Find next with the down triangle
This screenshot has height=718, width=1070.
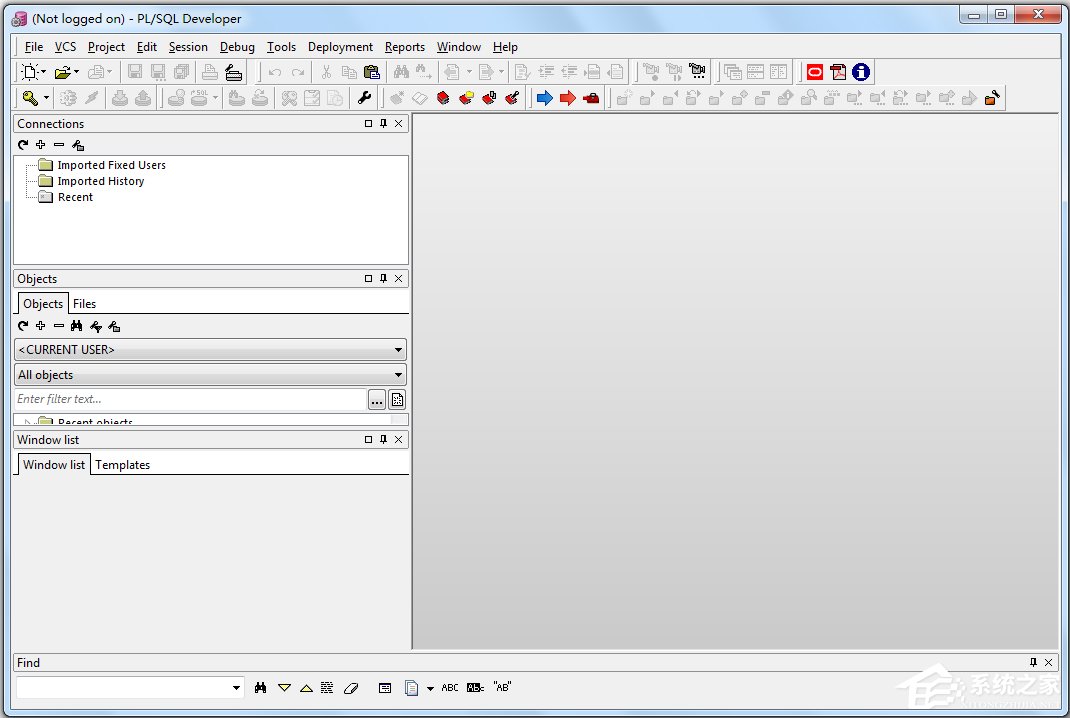285,688
